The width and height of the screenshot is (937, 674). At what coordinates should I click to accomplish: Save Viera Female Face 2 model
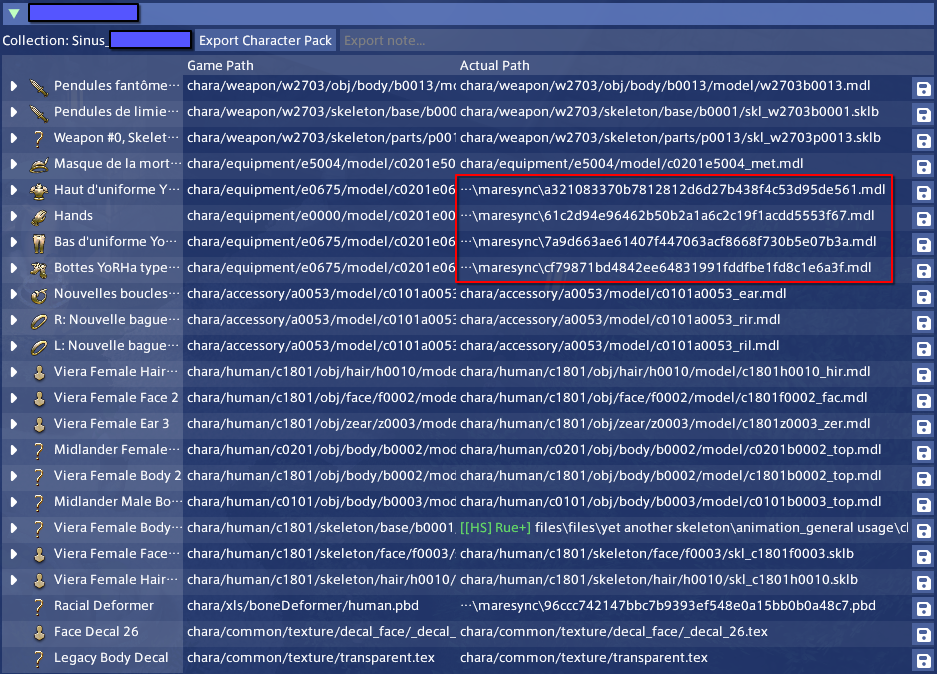tap(923, 401)
